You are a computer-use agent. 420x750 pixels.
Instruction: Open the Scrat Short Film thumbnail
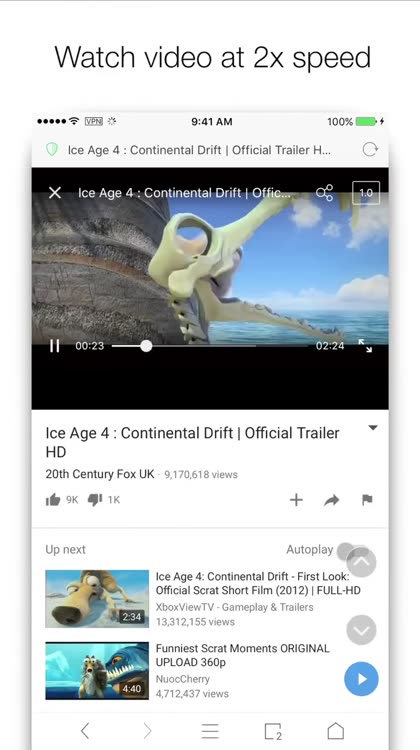pos(97,598)
